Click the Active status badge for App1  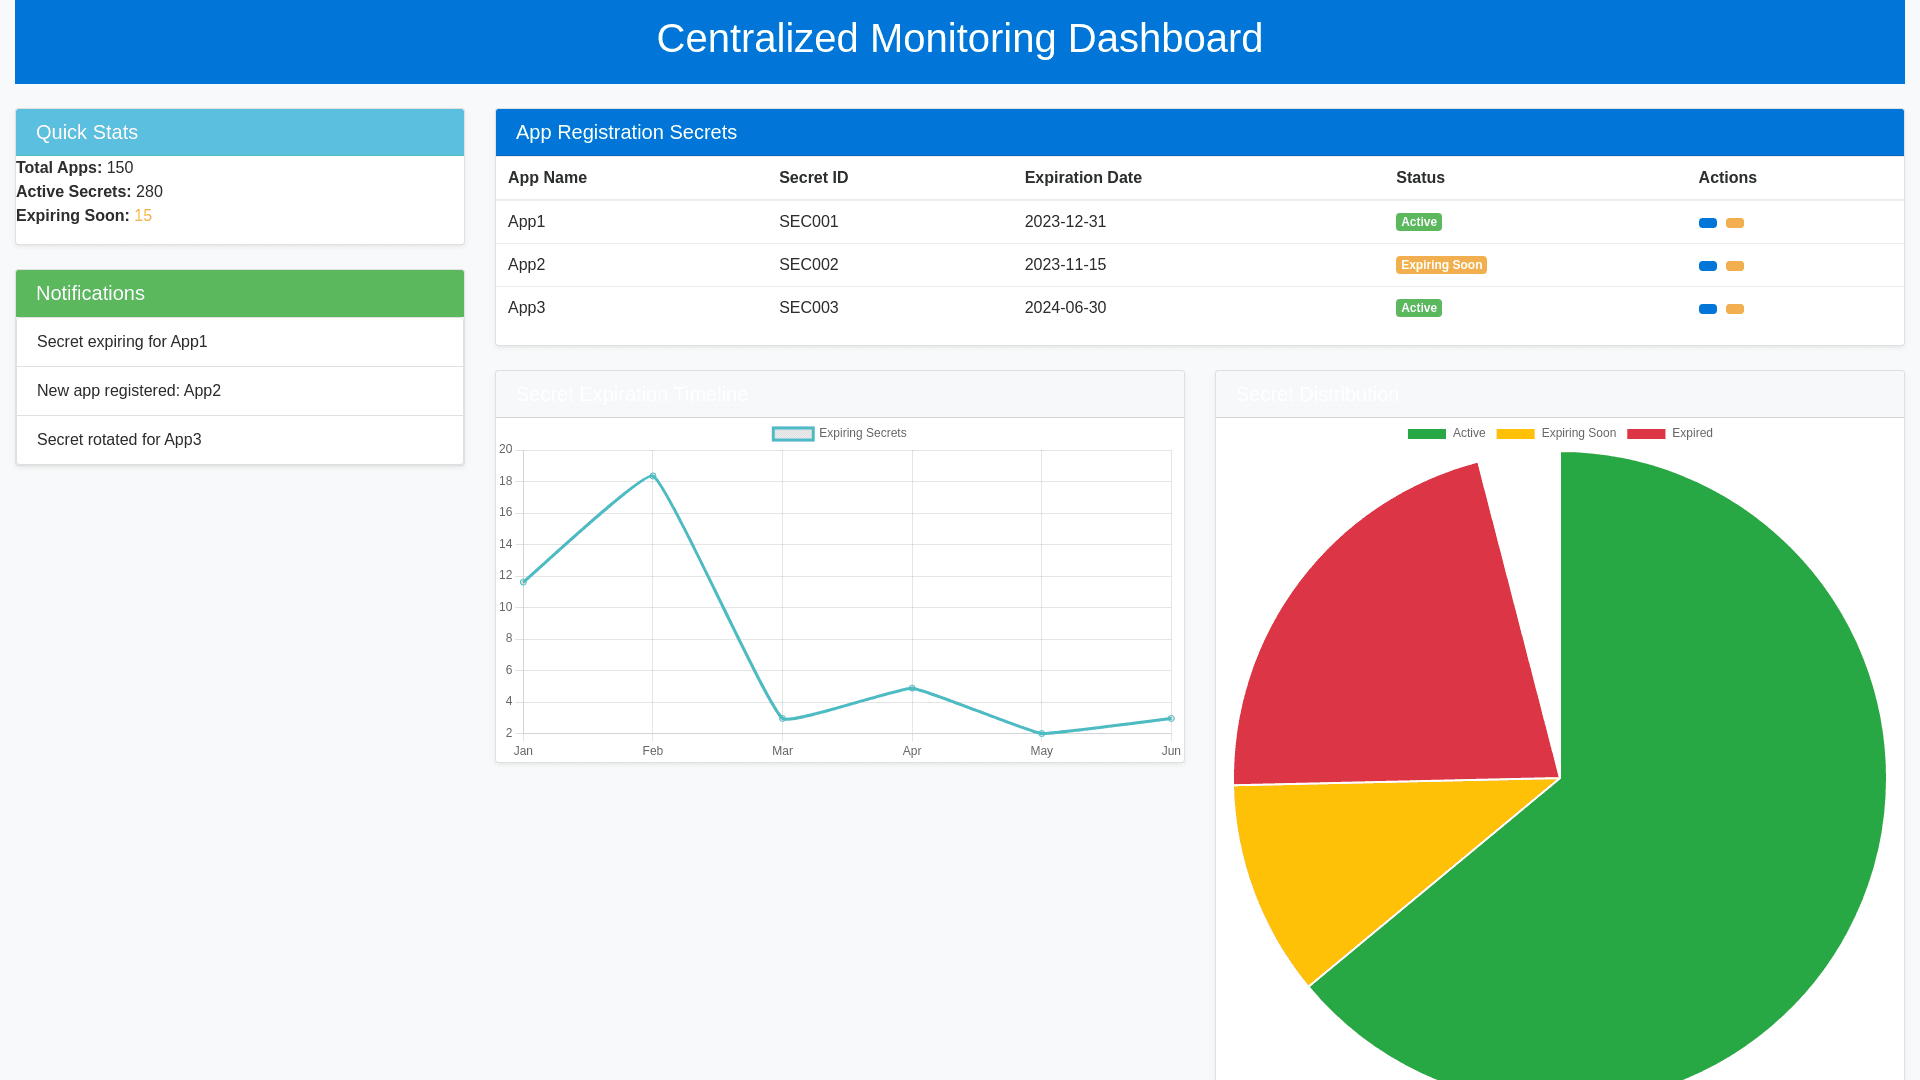coord(1419,222)
